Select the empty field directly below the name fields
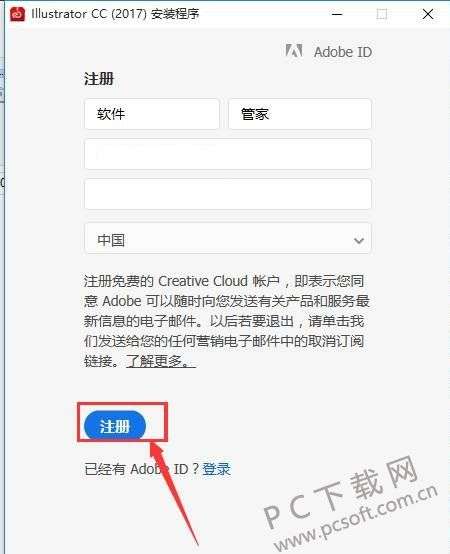This screenshot has height=554, width=450. [x=228, y=154]
